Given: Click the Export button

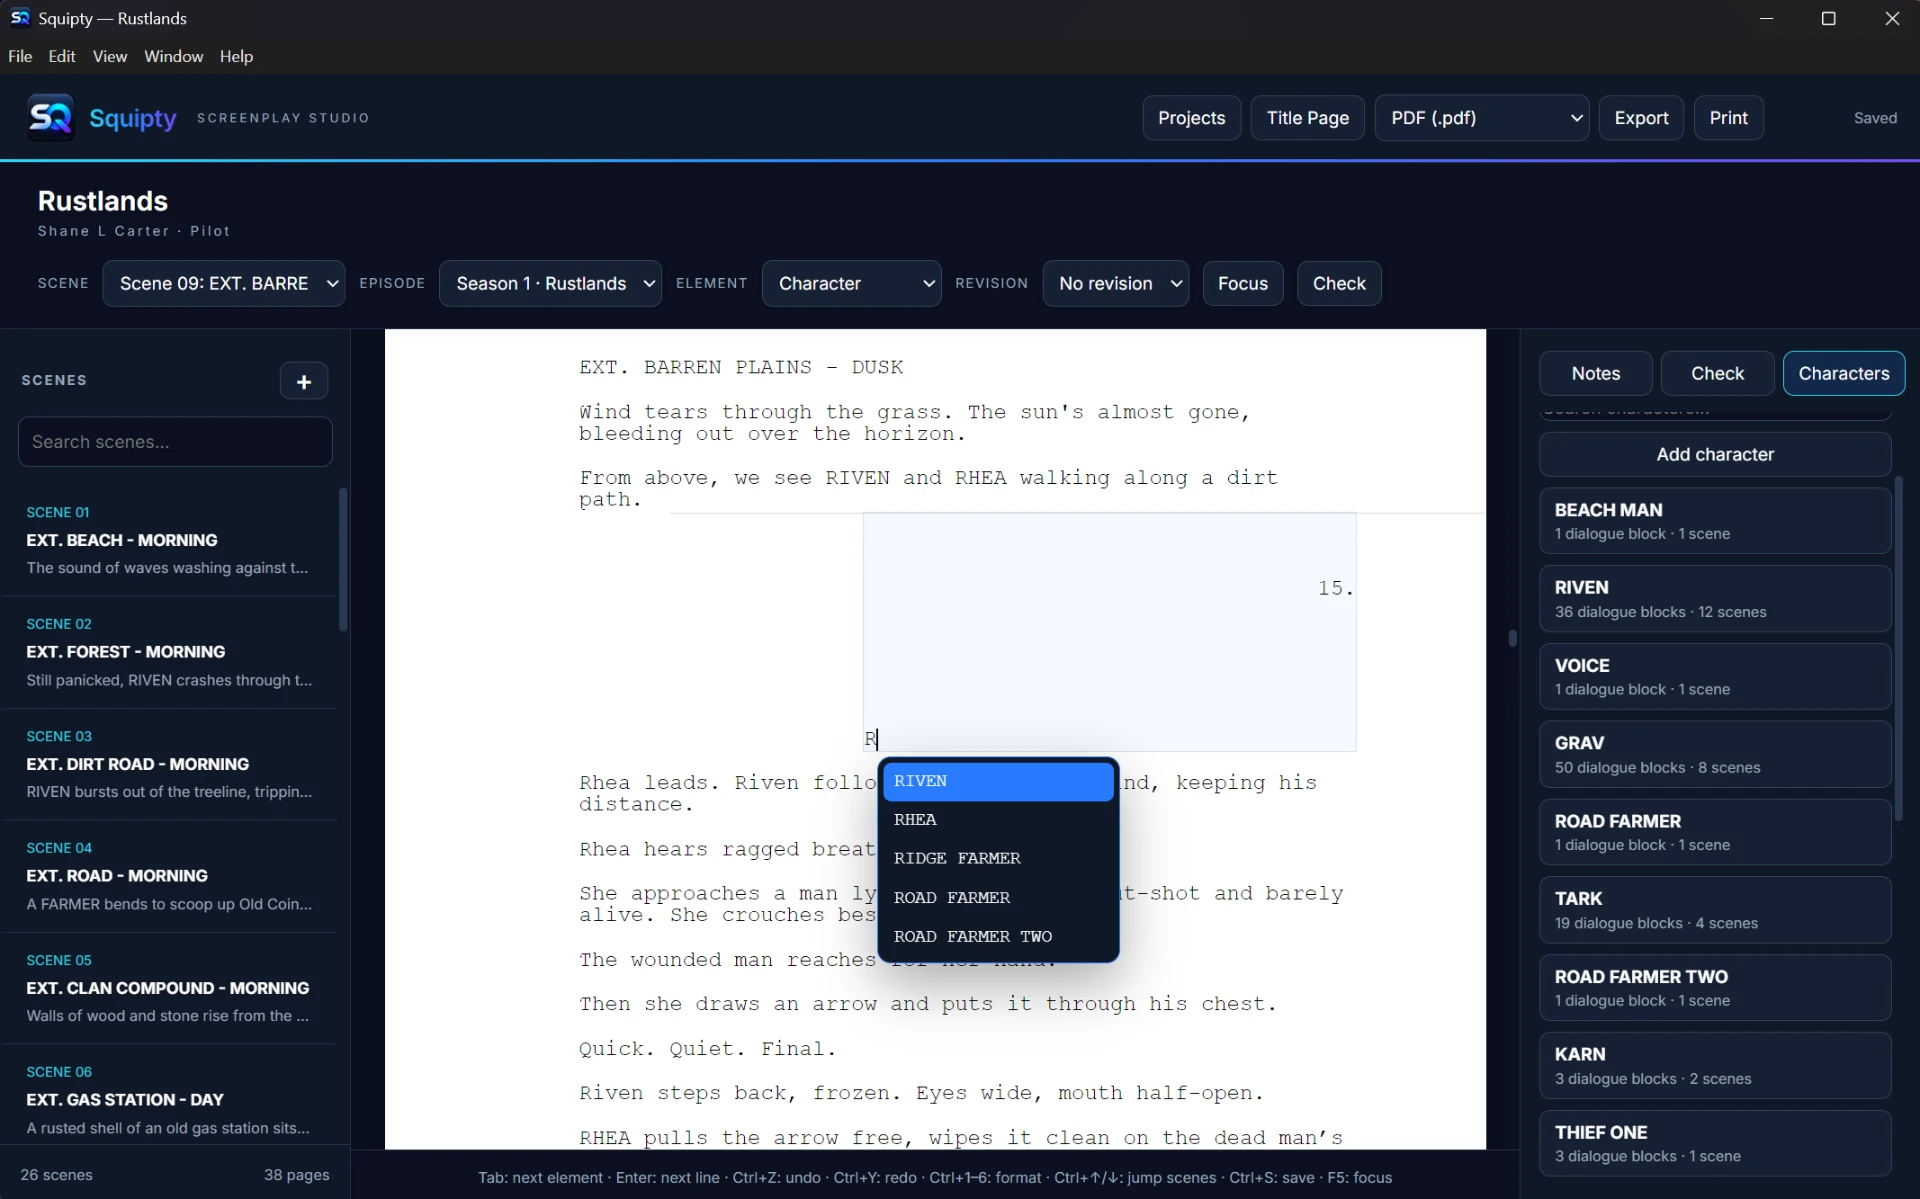Looking at the screenshot, I should click(x=1641, y=118).
